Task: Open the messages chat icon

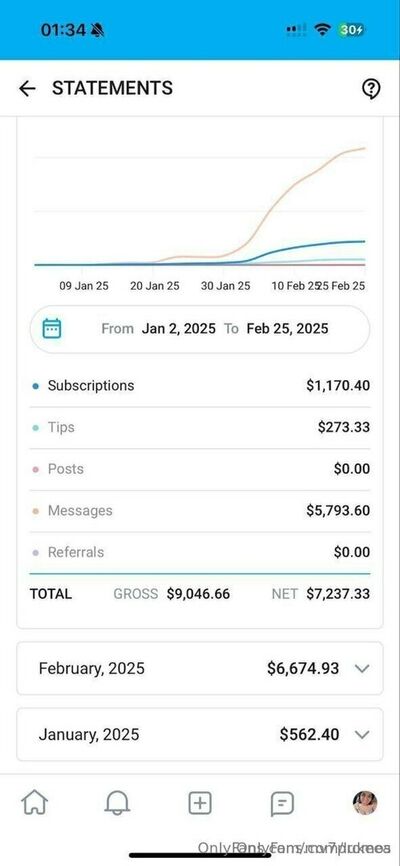Action: point(282,804)
